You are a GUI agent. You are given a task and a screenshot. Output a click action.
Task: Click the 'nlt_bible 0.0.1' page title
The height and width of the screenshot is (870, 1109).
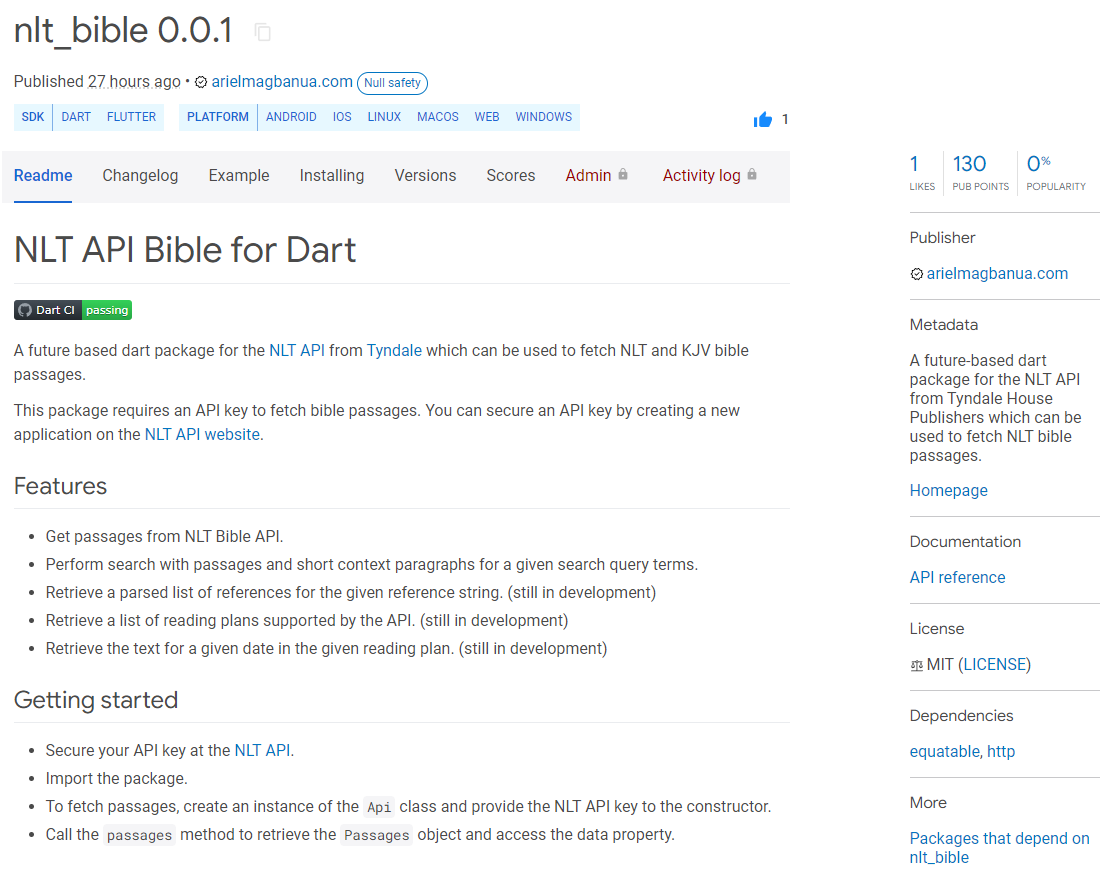(124, 31)
